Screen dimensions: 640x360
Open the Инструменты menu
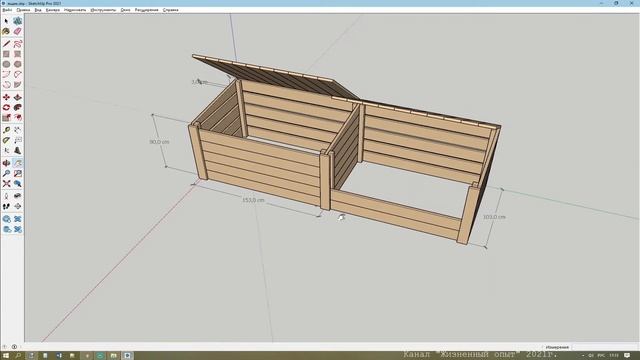tap(103, 10)
